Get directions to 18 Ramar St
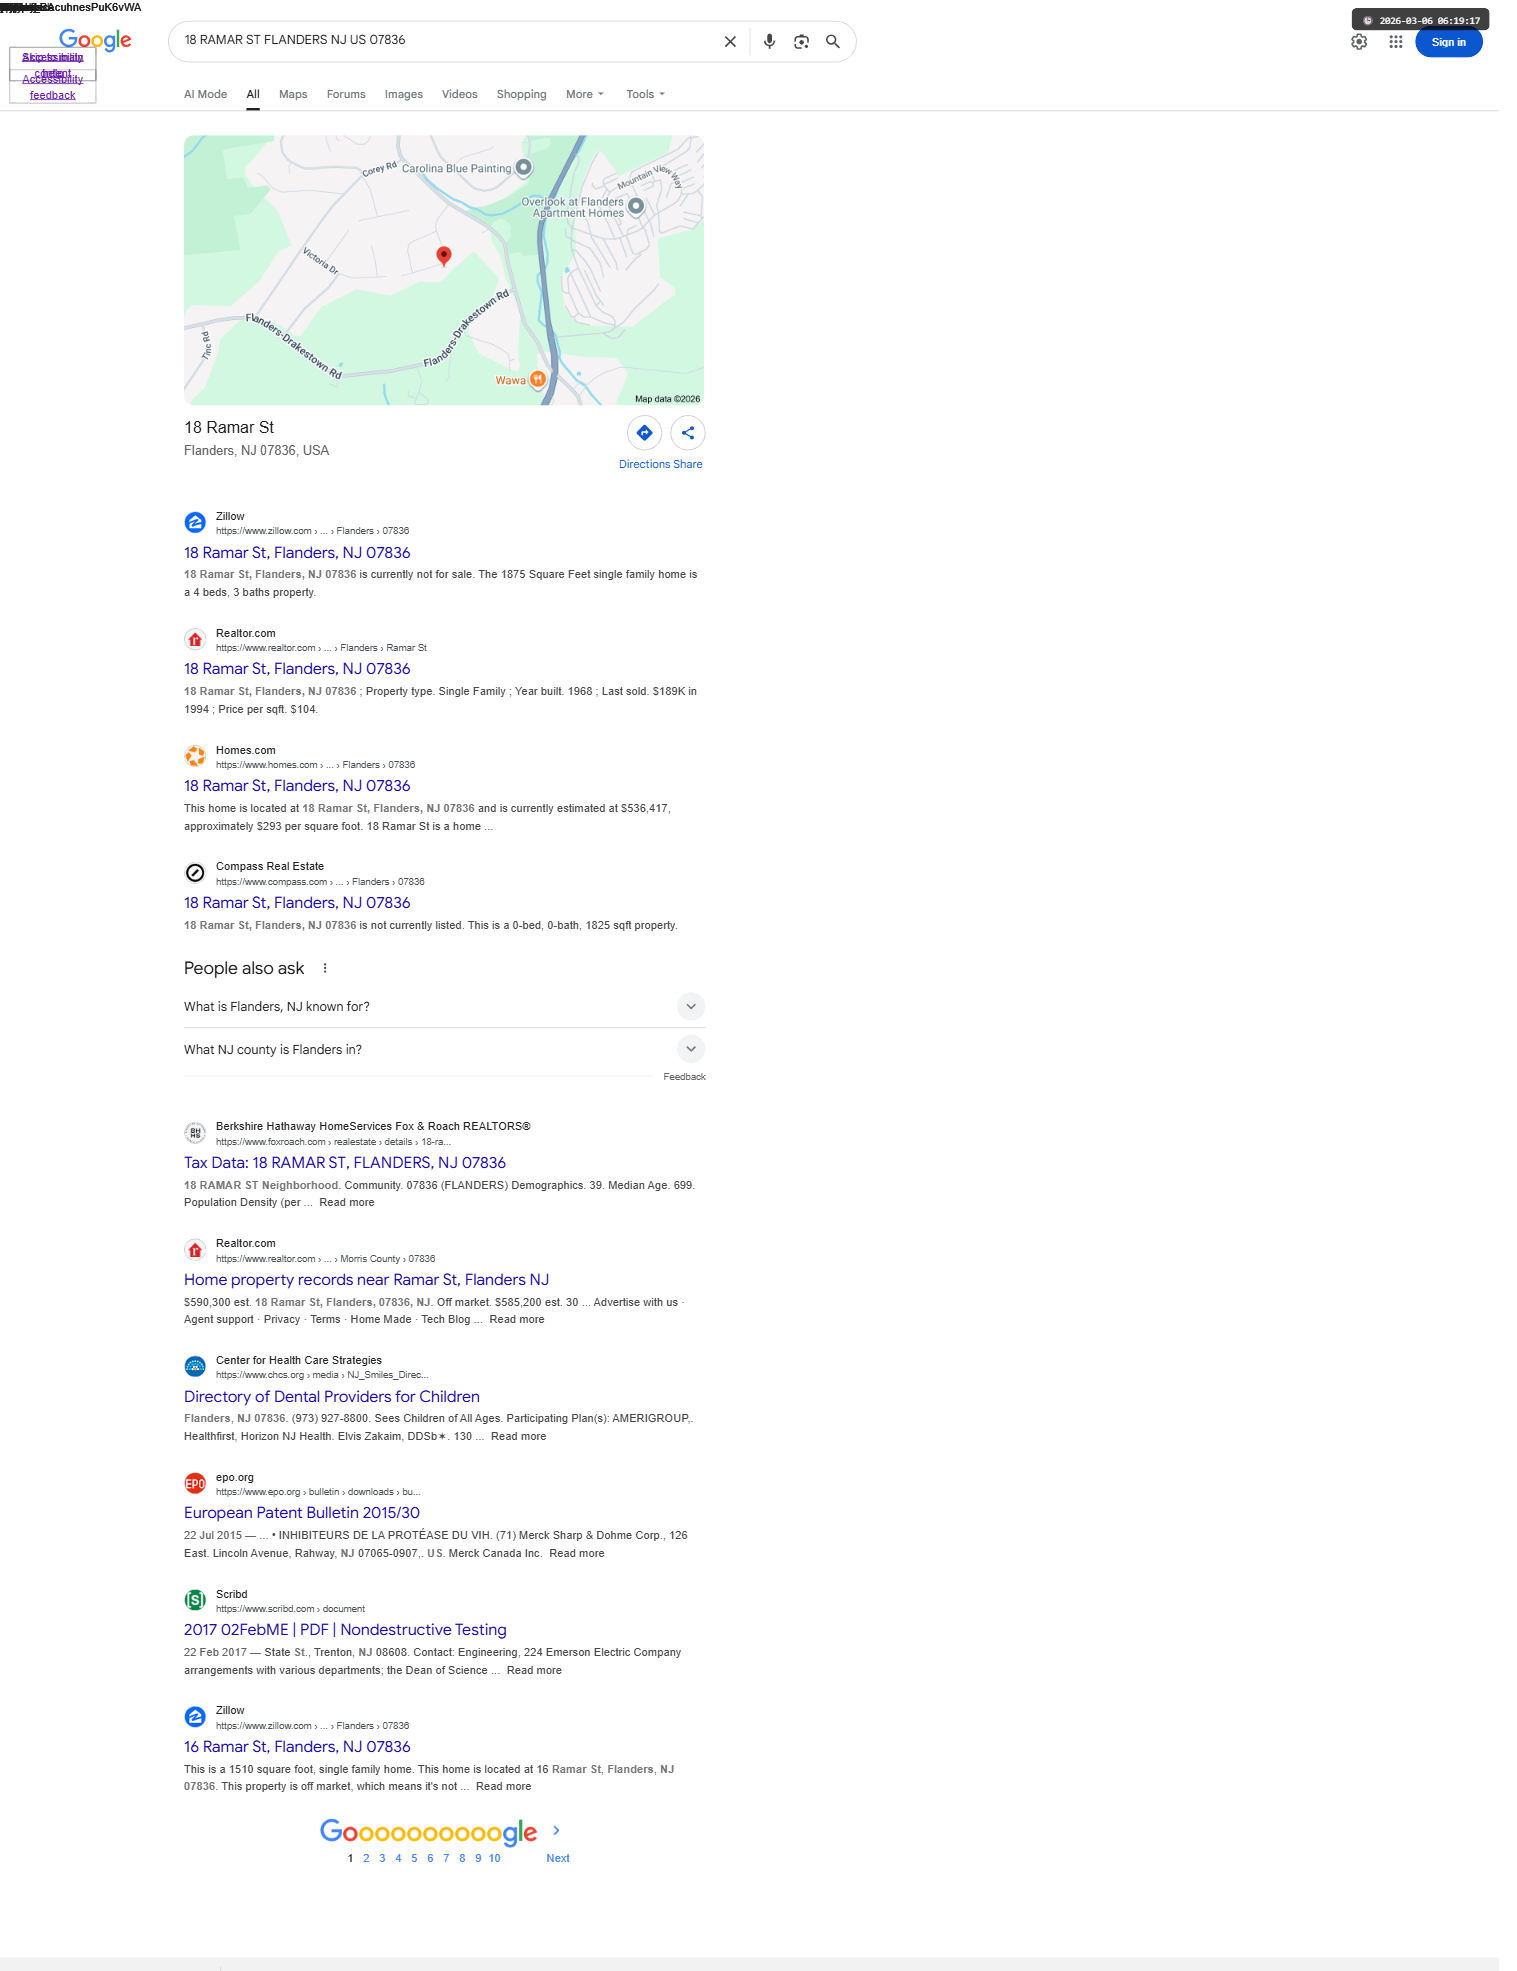This screenshot has height=1971, width=1517. pyautogui.click(x=645, y=433)
